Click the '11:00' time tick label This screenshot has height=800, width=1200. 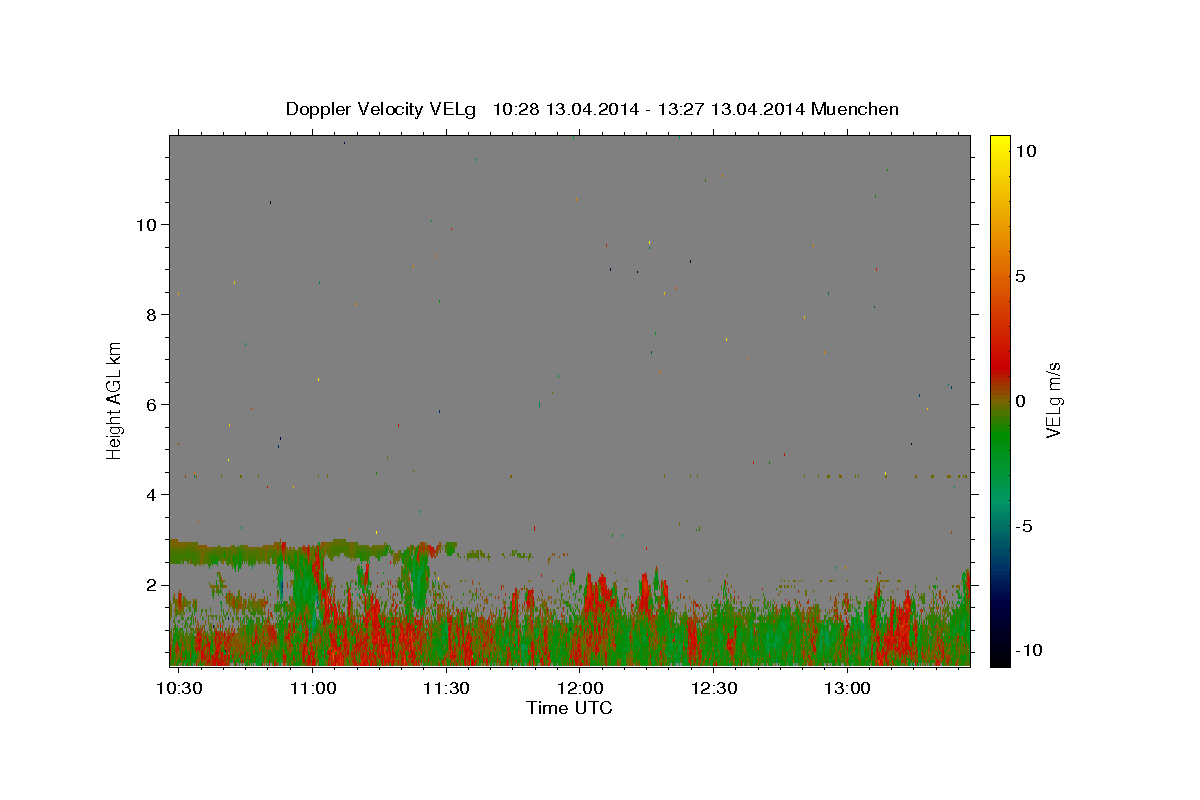click(313, 689)
